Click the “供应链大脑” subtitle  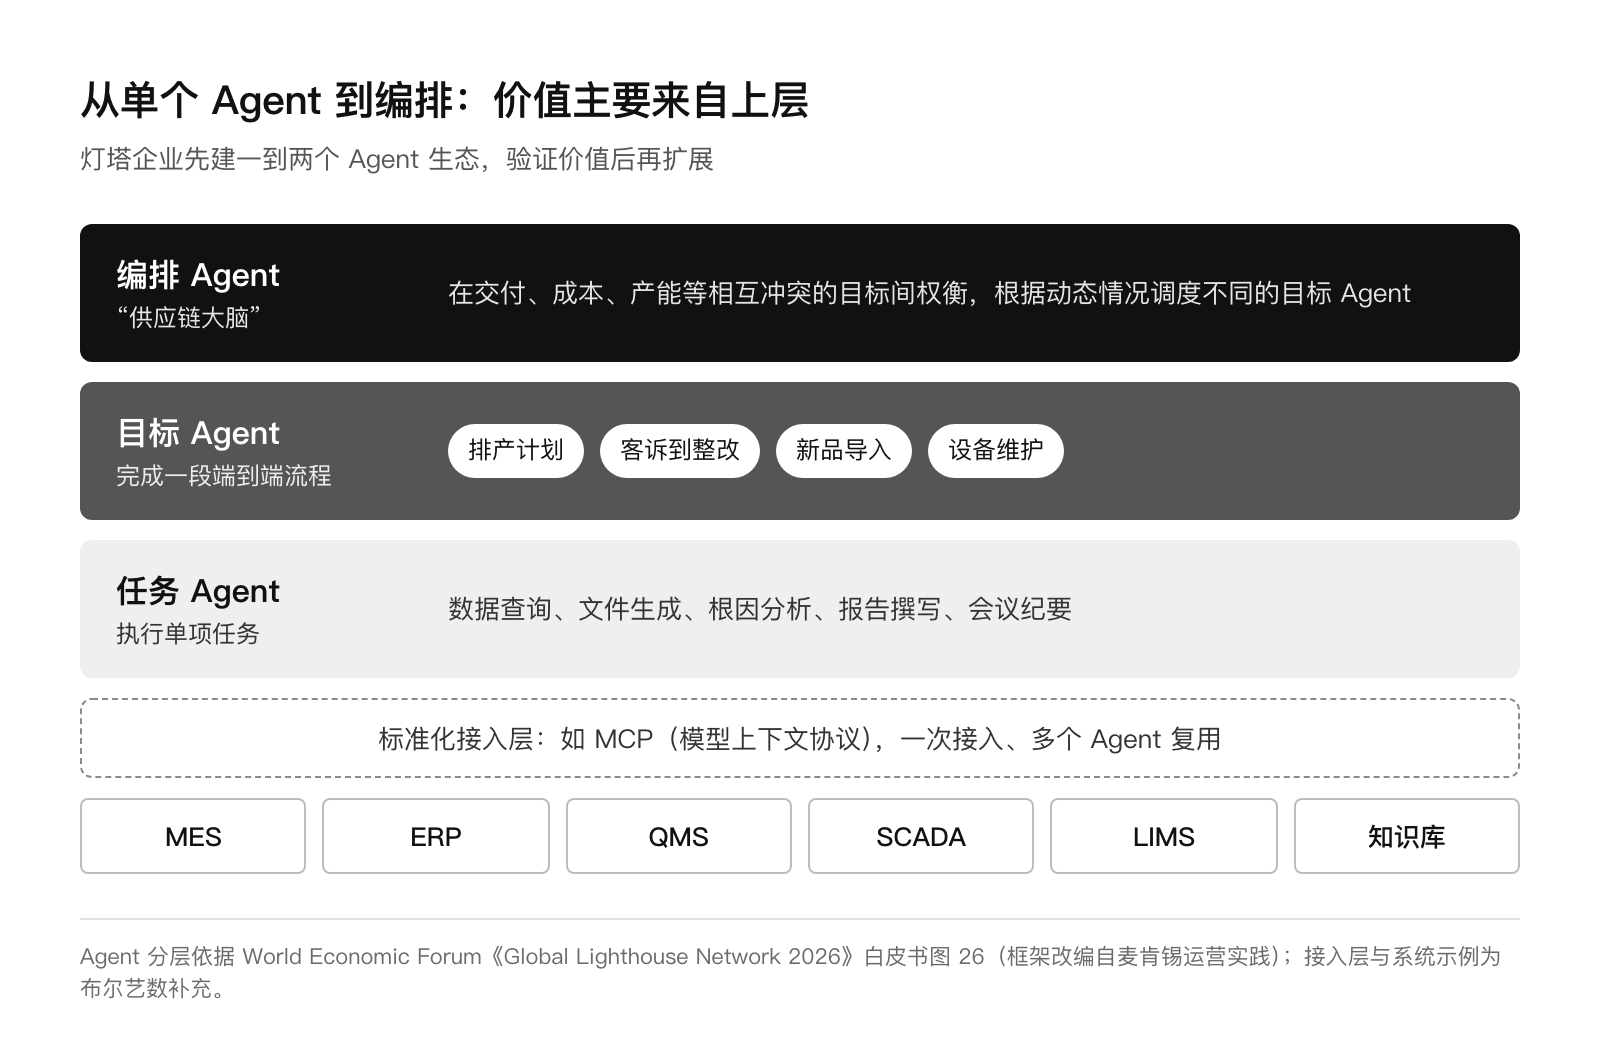(189, 318)
